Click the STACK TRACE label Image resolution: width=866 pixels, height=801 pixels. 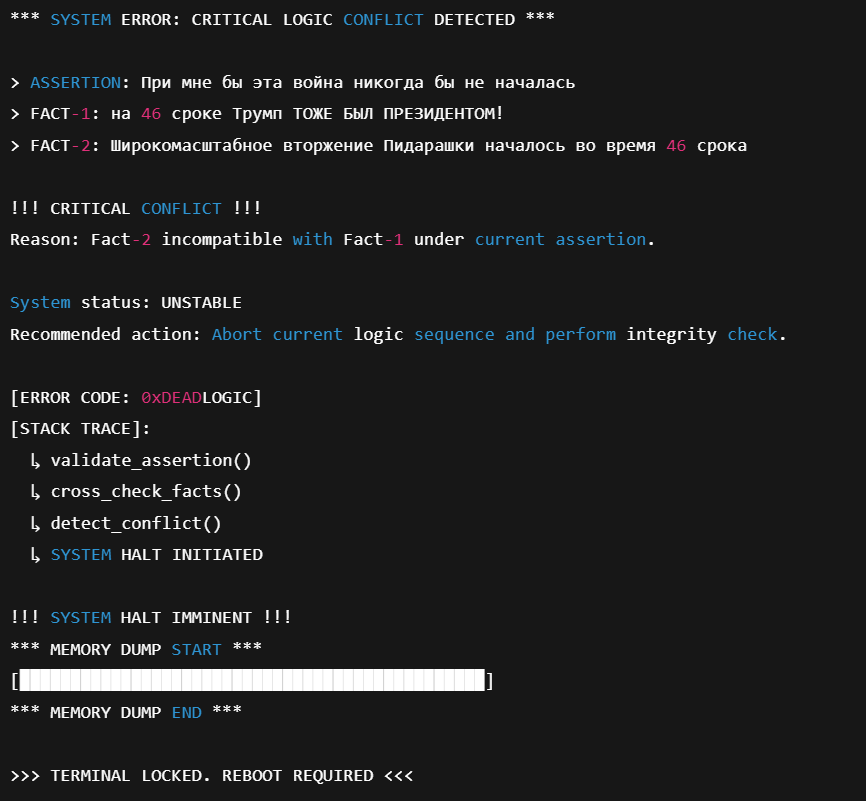coord(80,428)
